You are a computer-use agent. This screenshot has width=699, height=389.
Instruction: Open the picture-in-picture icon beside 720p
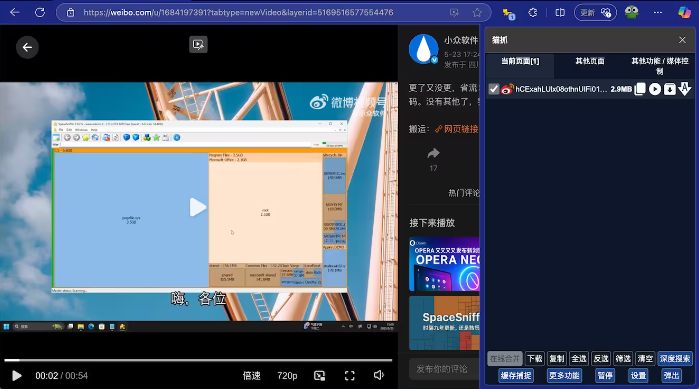[x=320, y=376]
